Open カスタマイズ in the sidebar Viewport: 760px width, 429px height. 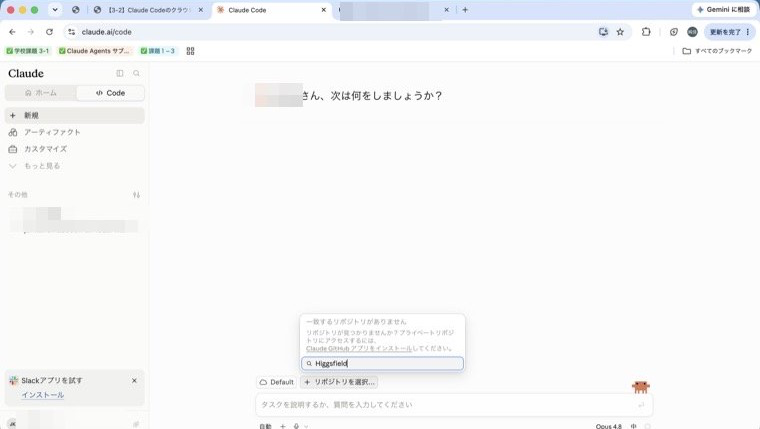click(x=75, y=149)
